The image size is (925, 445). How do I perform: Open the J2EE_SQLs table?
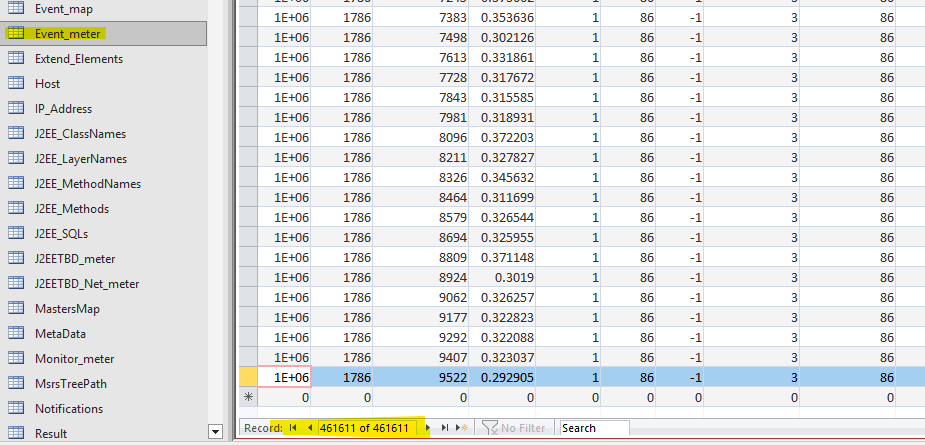click(x=104, y=234)
